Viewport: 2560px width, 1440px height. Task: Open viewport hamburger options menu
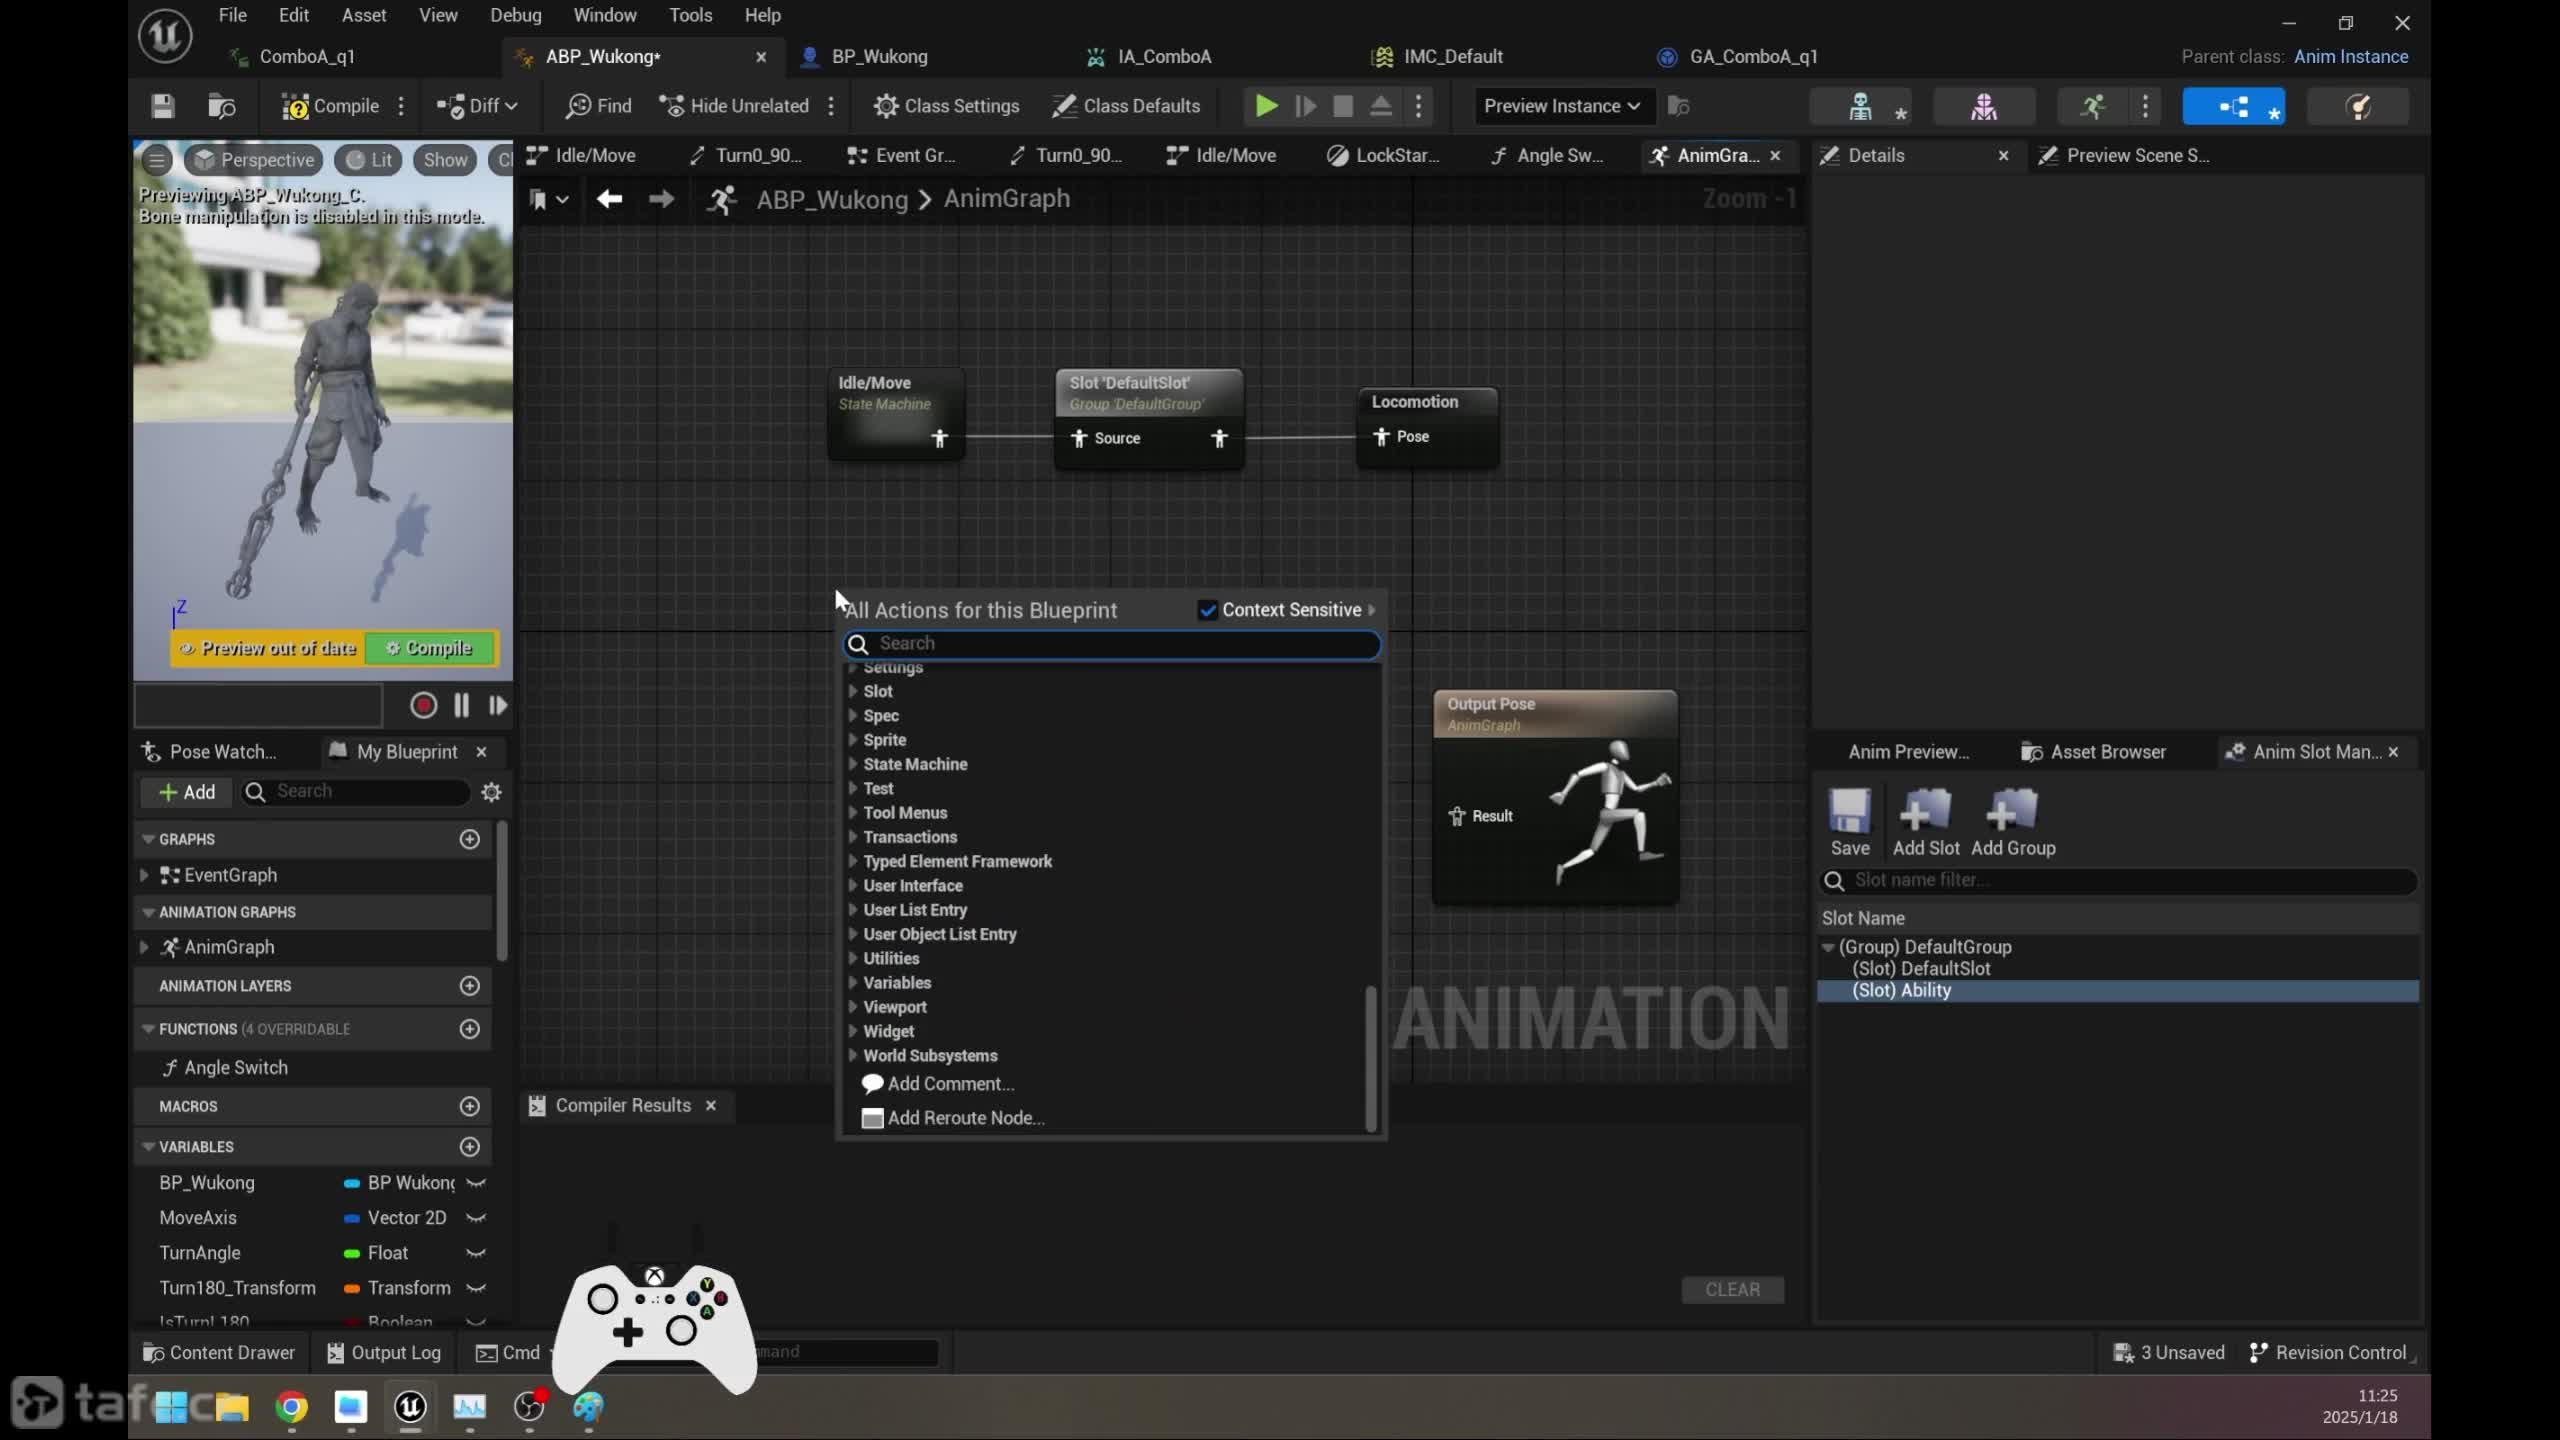click(x=156, y=160)
